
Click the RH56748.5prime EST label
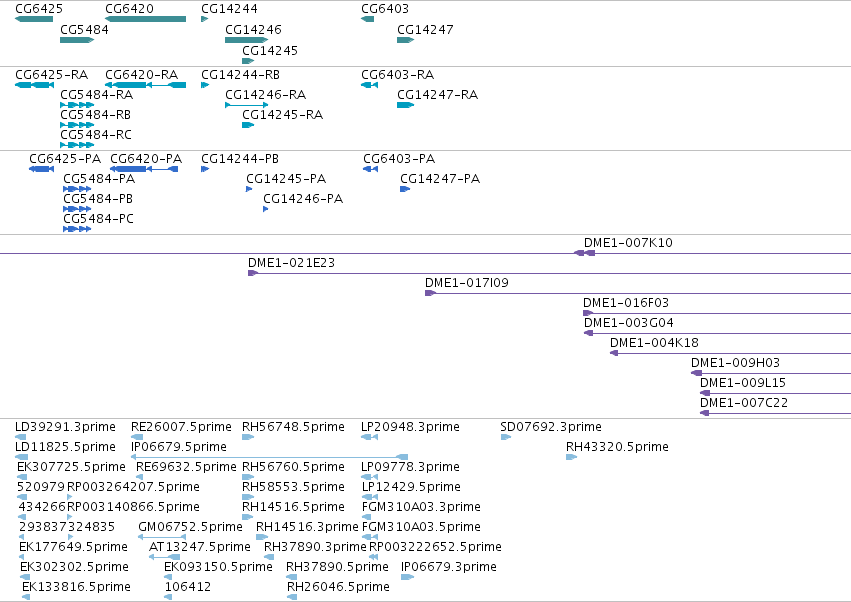293,427
